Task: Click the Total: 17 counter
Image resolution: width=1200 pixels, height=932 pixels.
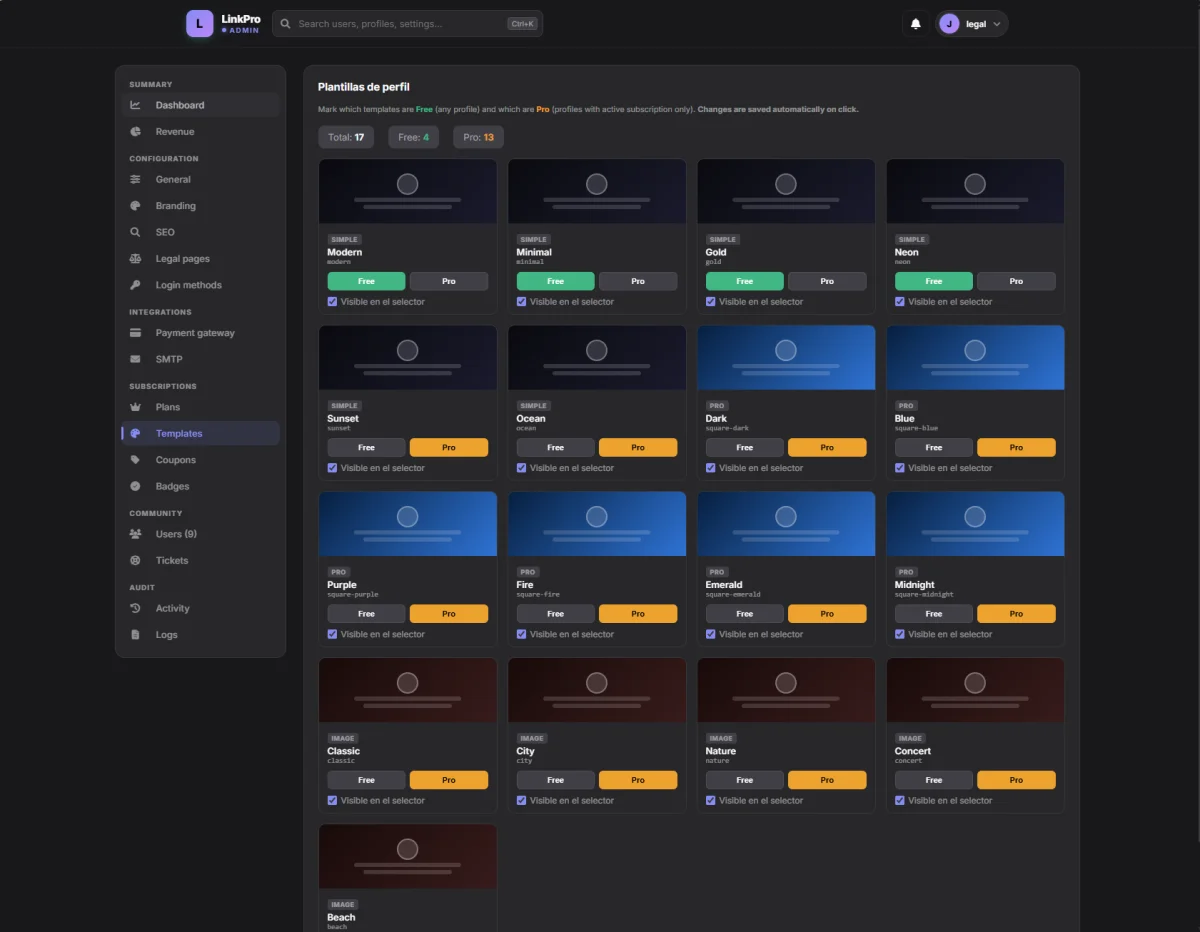Action: [346, 137]
